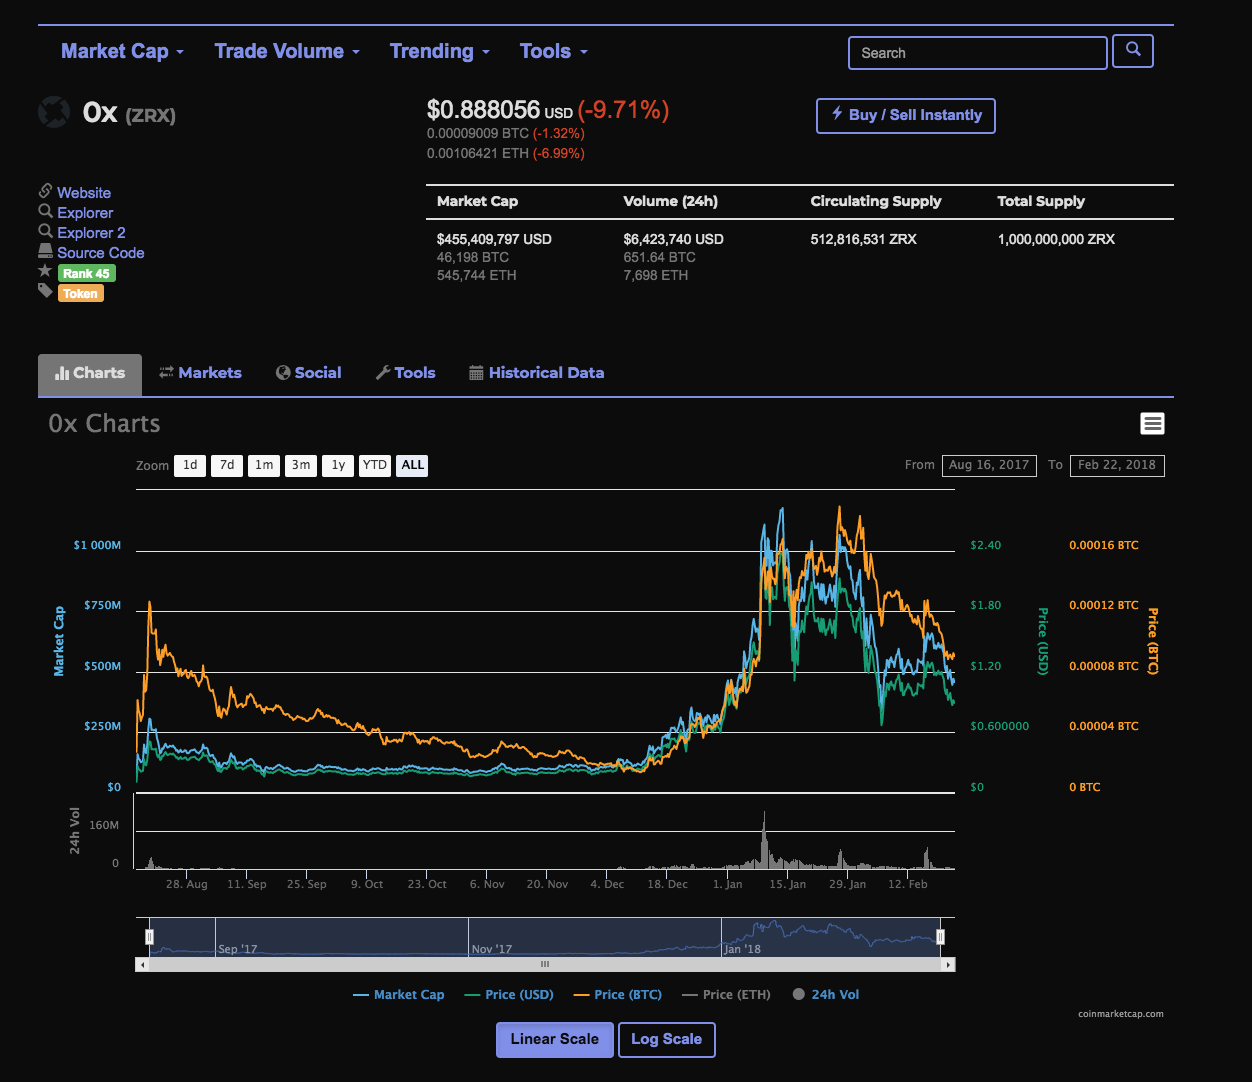
Task: Open the Tools dropdown in top navigation
Action: click(x=554, y=51)
